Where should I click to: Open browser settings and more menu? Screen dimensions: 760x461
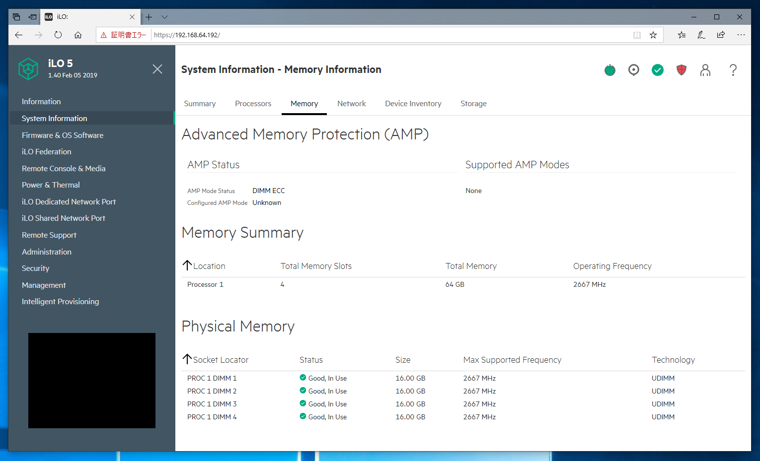[741, 35]
